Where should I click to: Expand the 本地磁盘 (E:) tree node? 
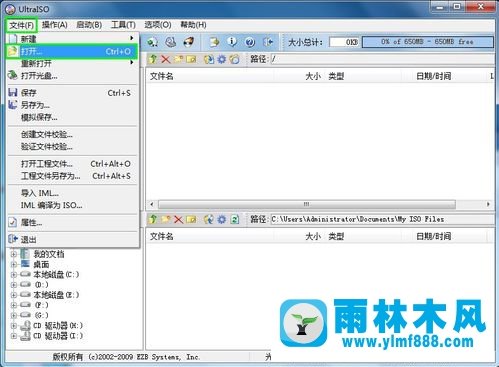click(x=14, y=295)
